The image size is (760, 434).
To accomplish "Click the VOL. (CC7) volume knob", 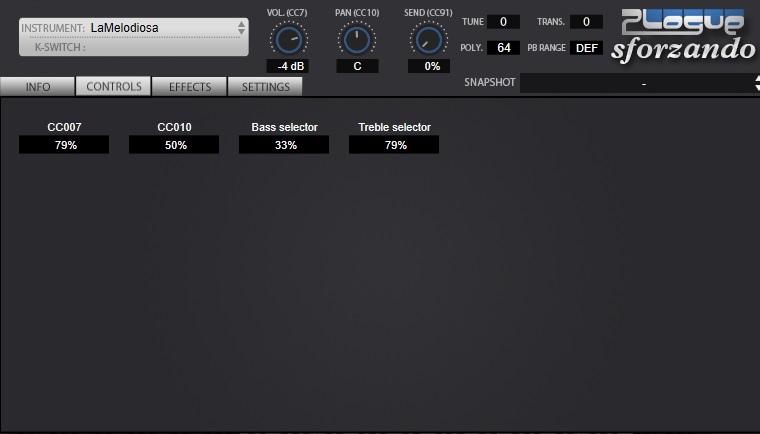I will pos(289,40).
